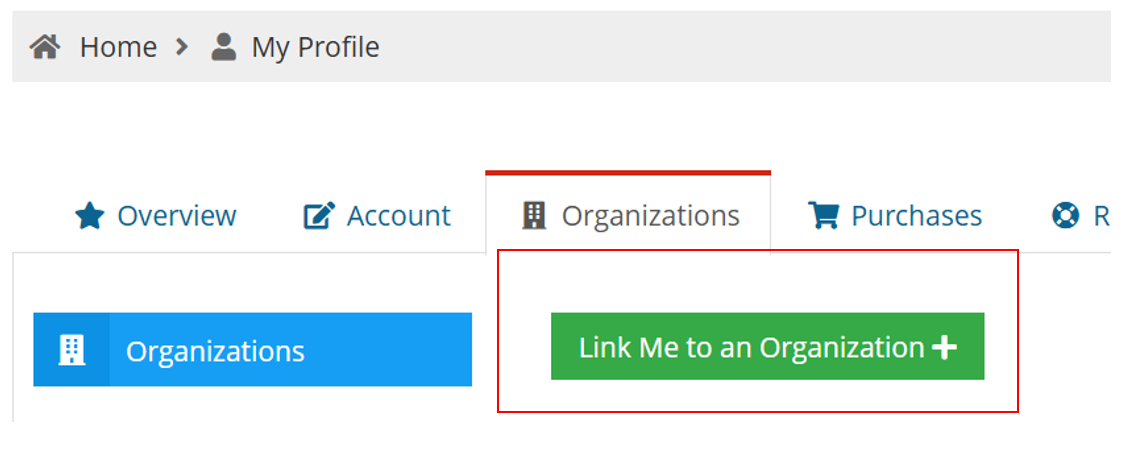The width and height of the screenshot is (1130, 449).
Task: Click the white building icon in the blue sidebar
Action: [x=71, y=350]
